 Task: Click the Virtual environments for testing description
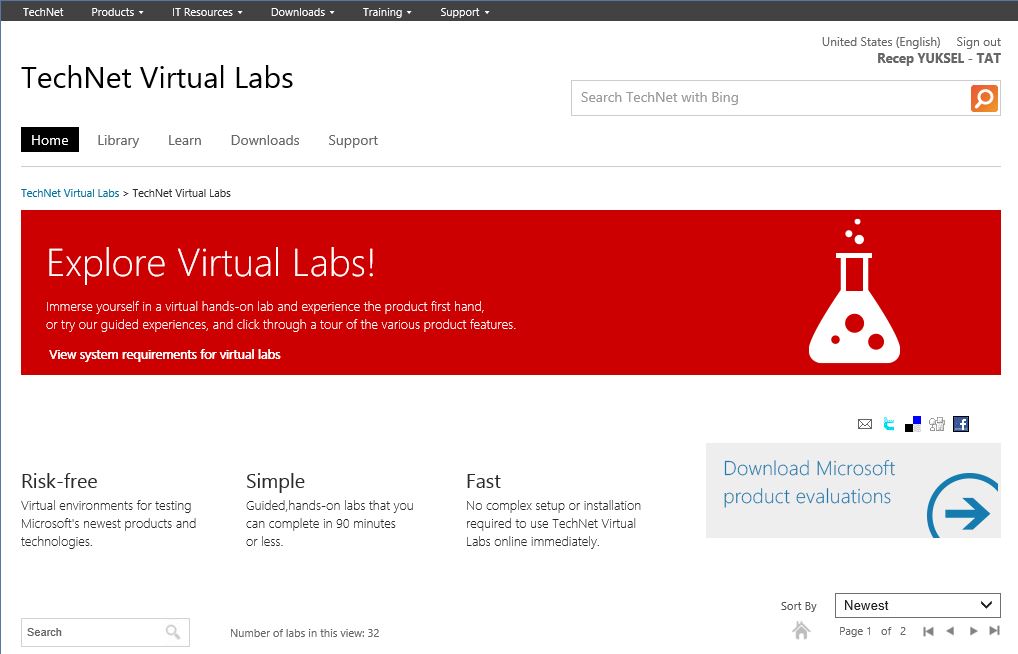pos(108,523)
